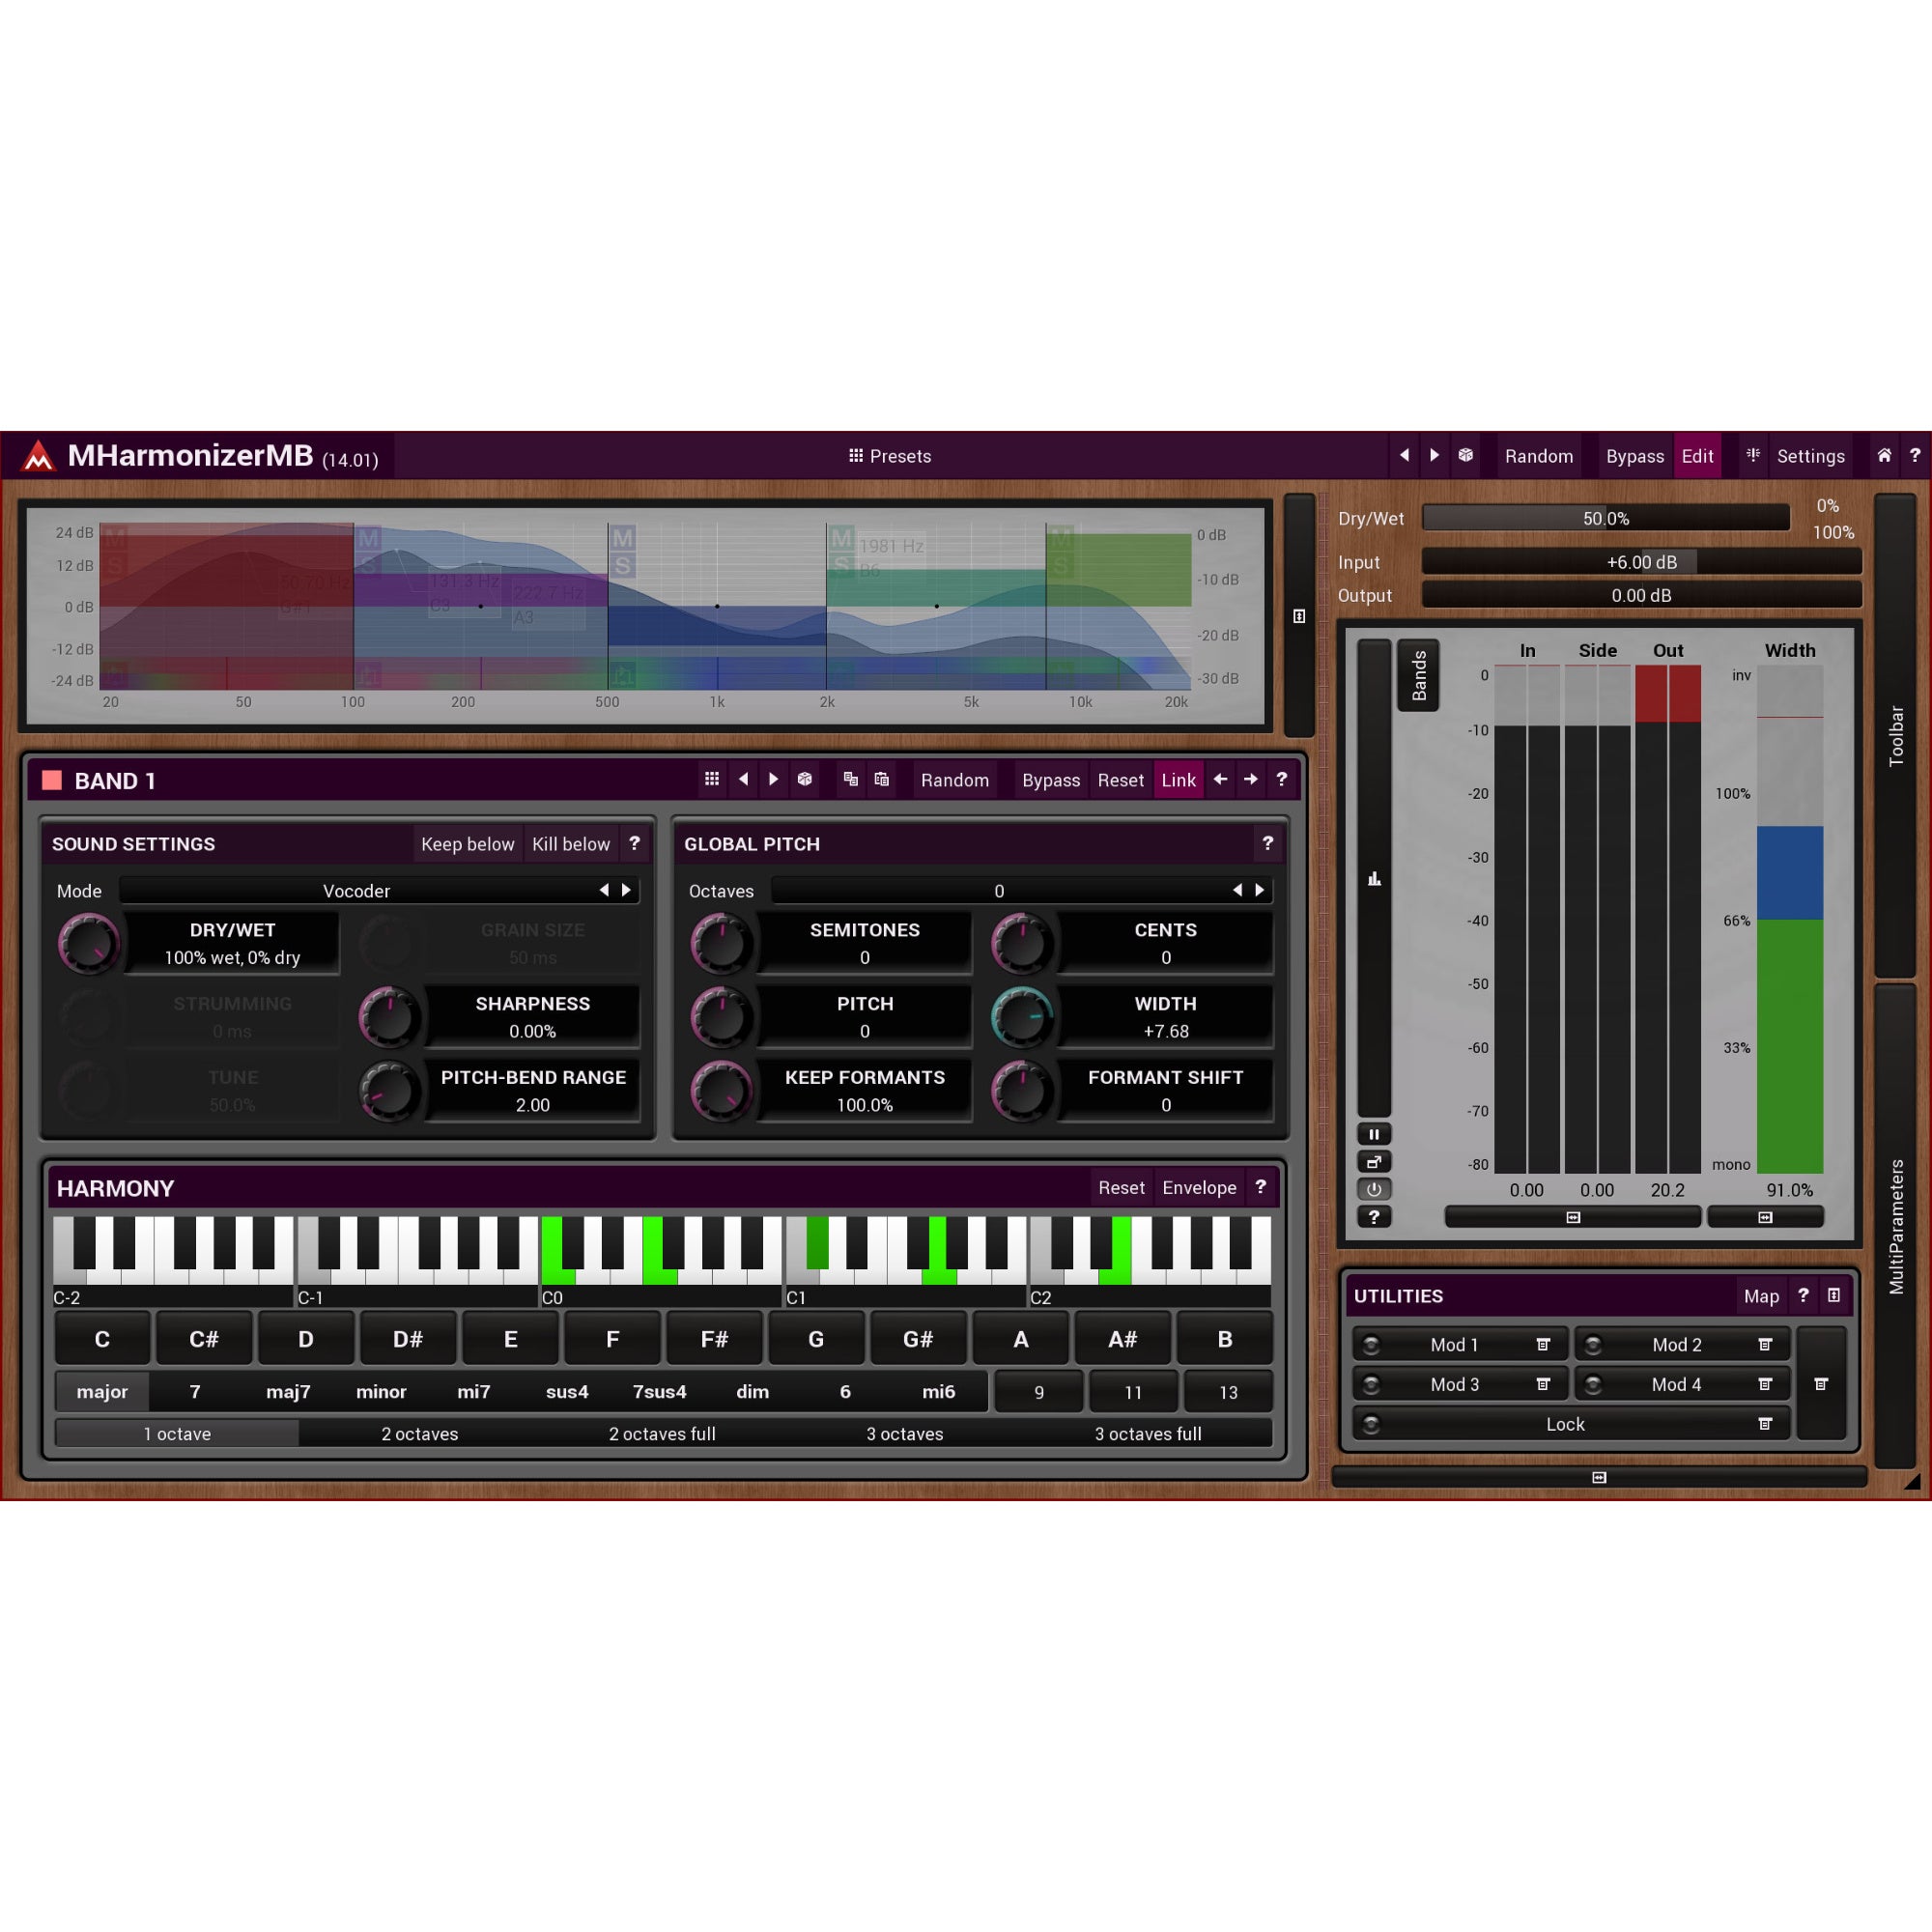Click the Utilities Map button
This screenshot has height=1932, width=1932.
(1761, 1296)
